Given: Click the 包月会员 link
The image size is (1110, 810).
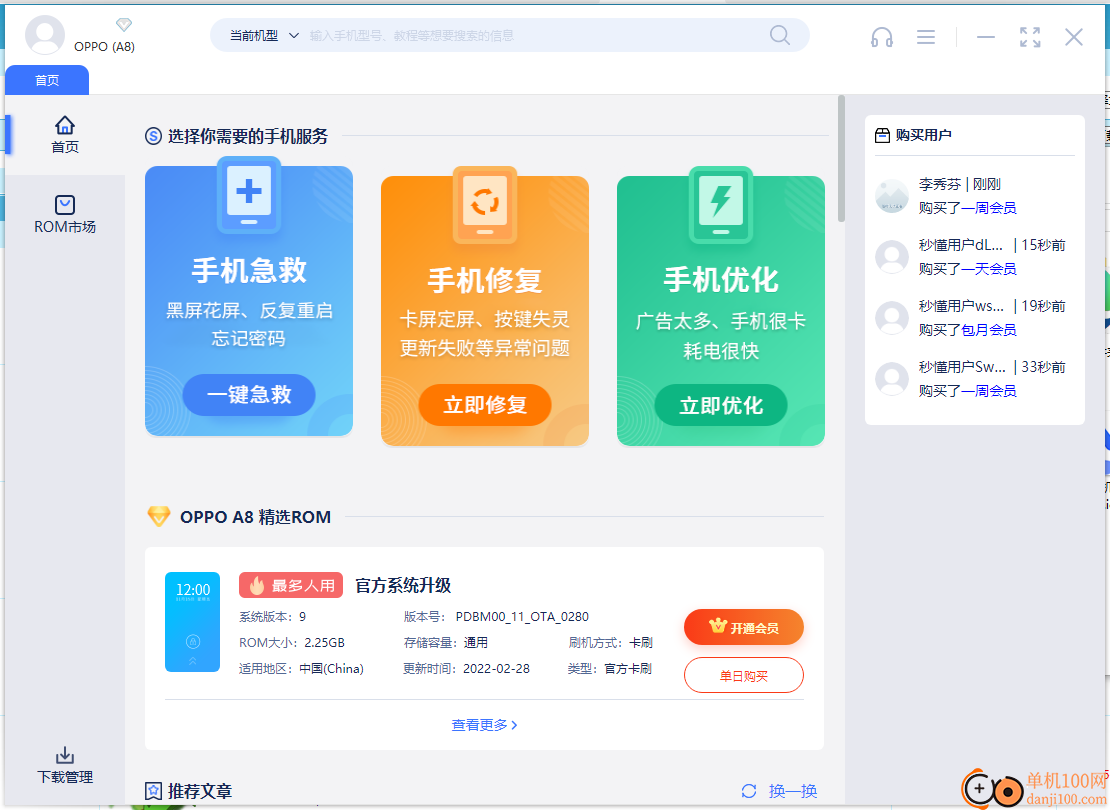Looking at the screenshot, I should (x=988, y=330).
